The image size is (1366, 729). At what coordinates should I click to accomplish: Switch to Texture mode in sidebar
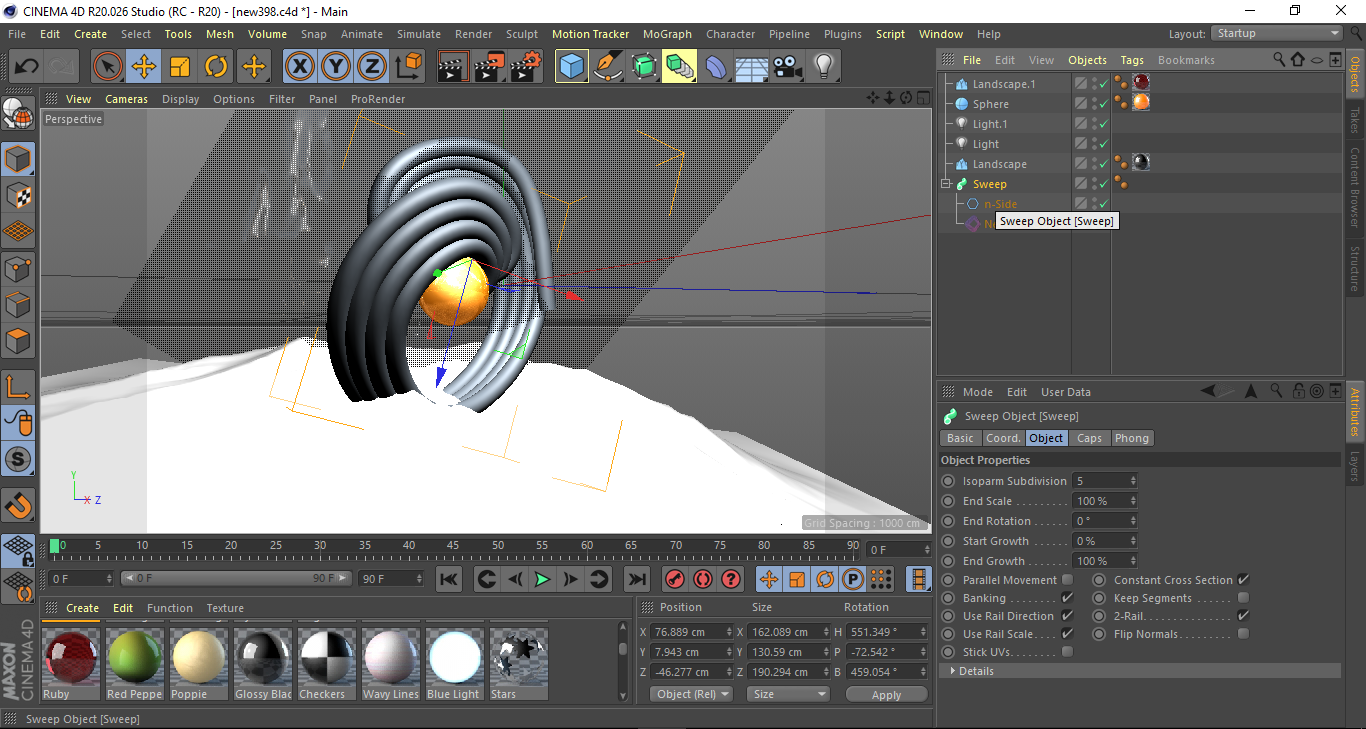18,195
